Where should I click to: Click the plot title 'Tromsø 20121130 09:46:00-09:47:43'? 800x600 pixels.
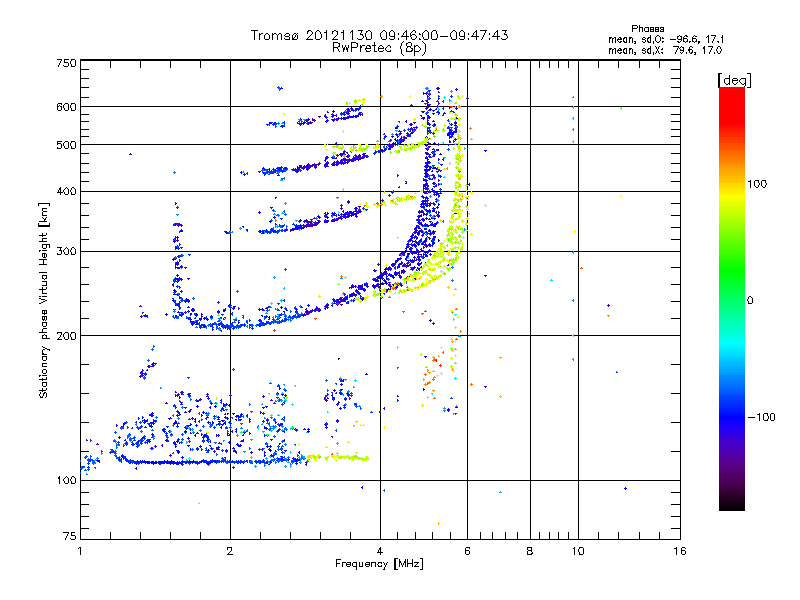click(379, 35)
